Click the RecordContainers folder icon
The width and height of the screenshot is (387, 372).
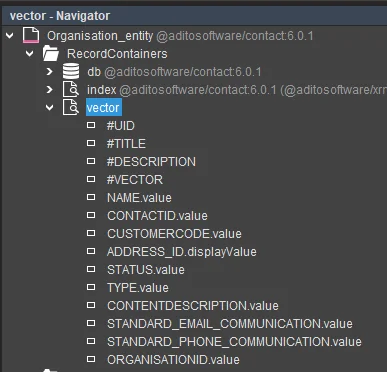coord(51,53)
